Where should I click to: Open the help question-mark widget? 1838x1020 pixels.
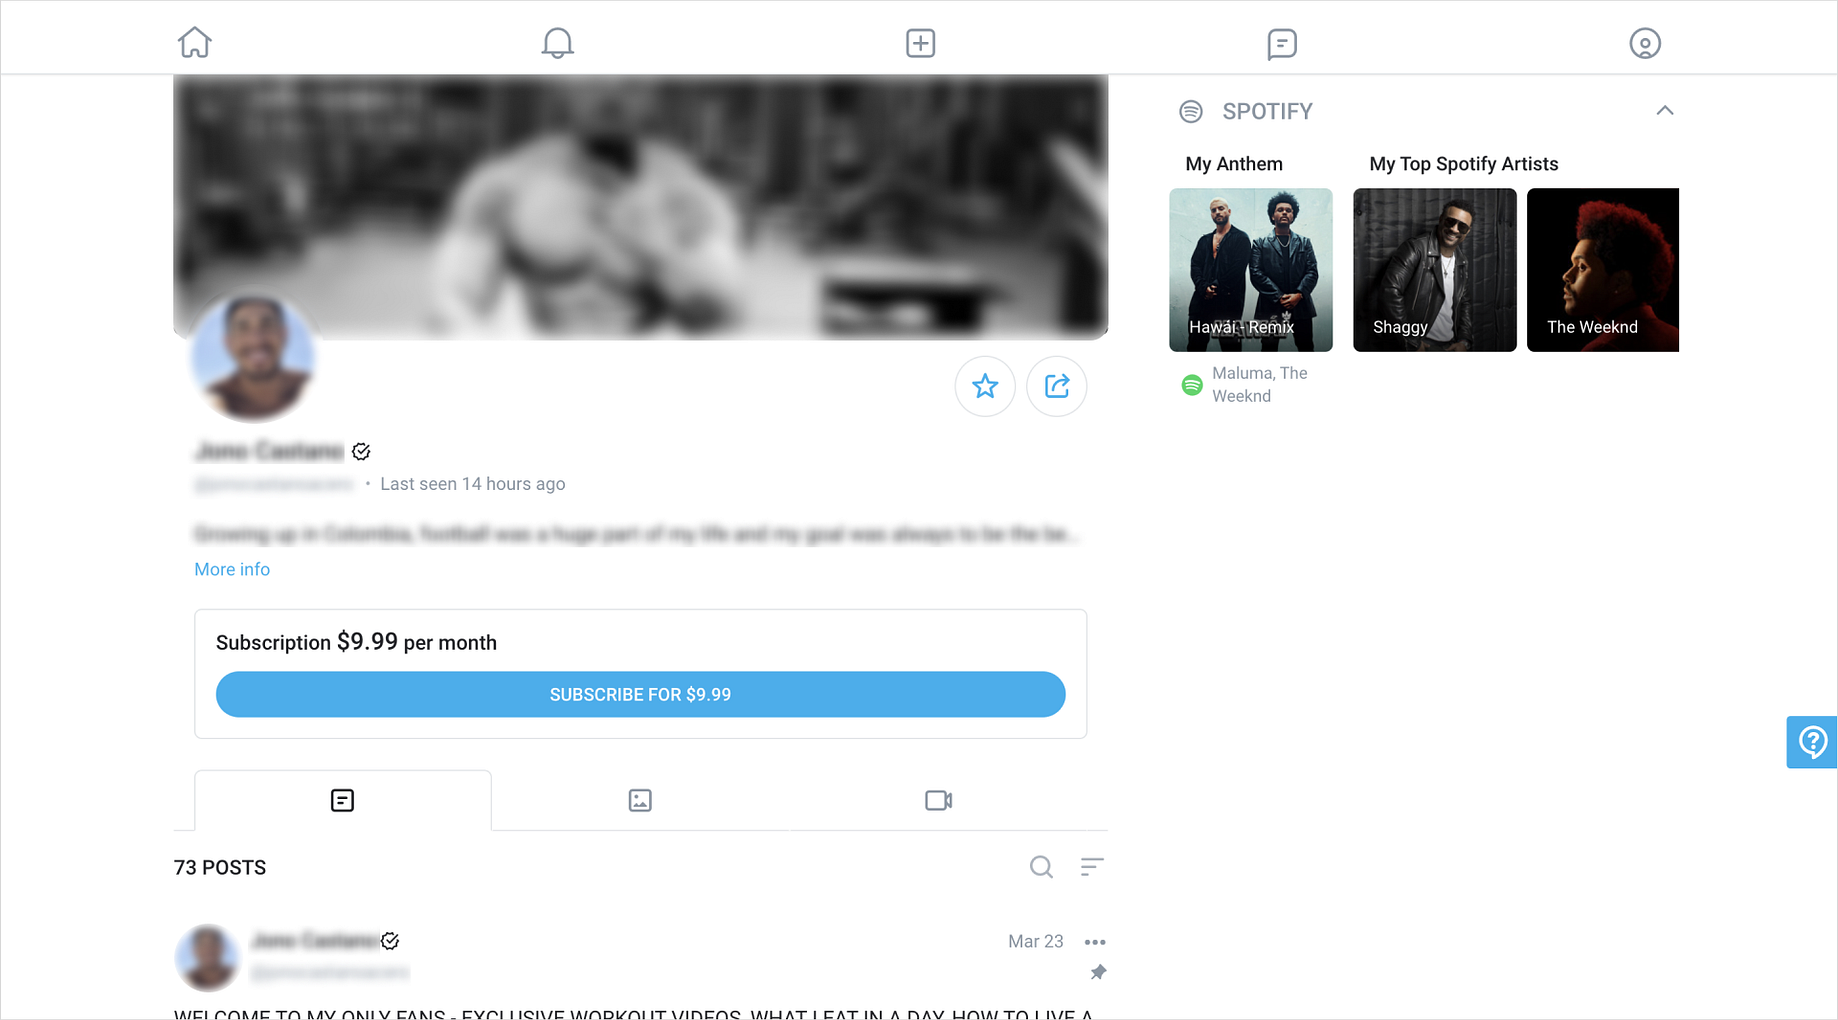[1812, 742]
